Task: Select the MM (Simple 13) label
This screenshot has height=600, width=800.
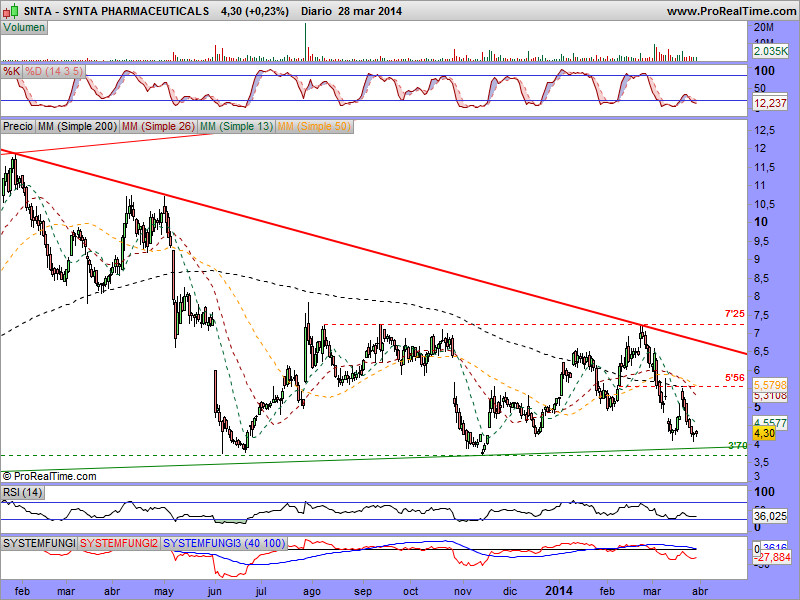Action: (x=236, y=126)
